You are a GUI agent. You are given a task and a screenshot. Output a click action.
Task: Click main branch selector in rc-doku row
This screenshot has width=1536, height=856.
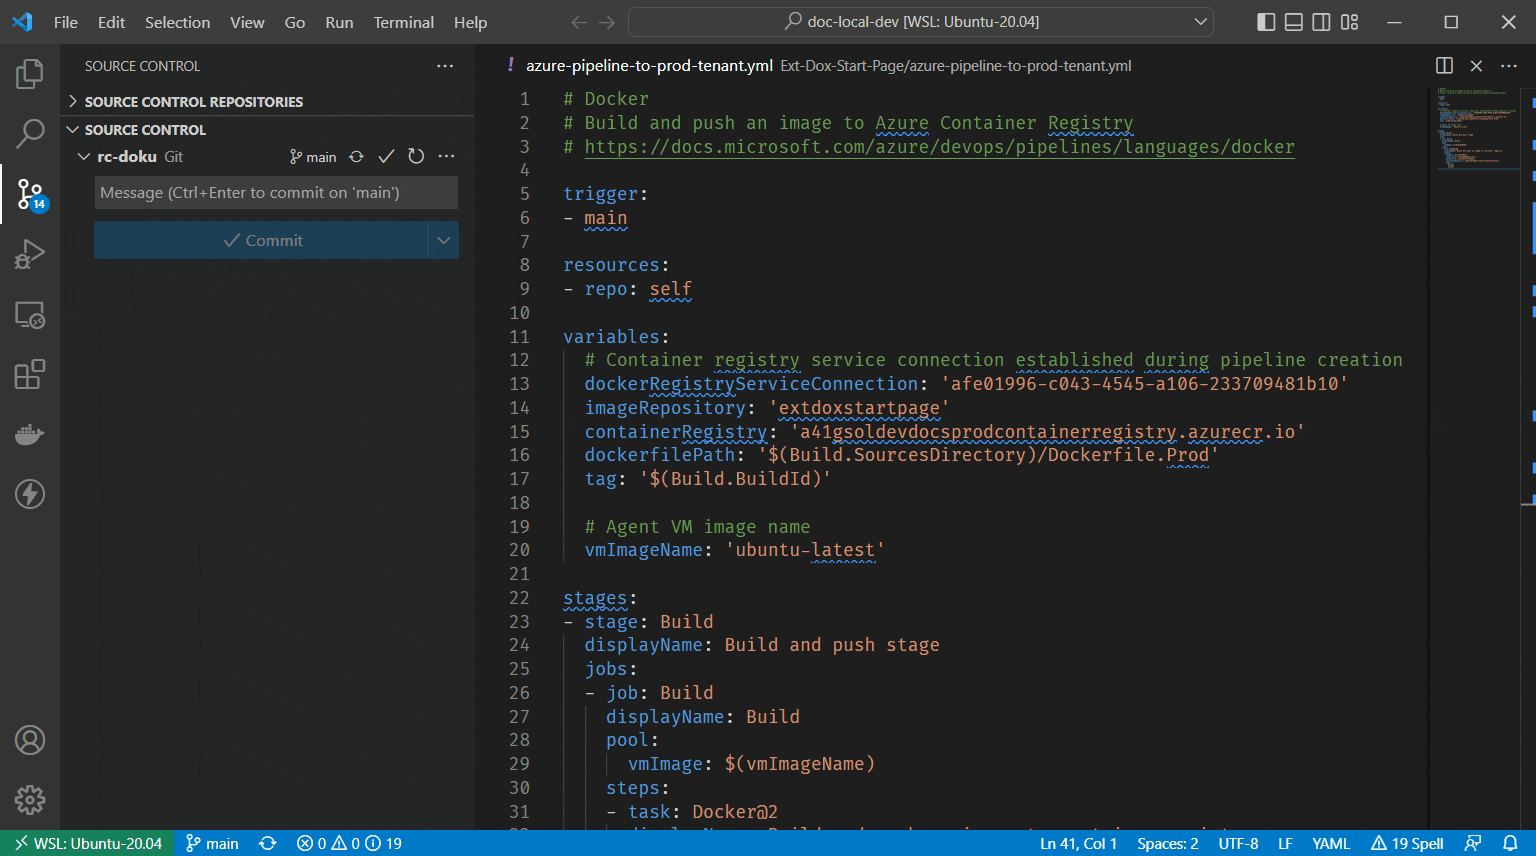[313, 157]
